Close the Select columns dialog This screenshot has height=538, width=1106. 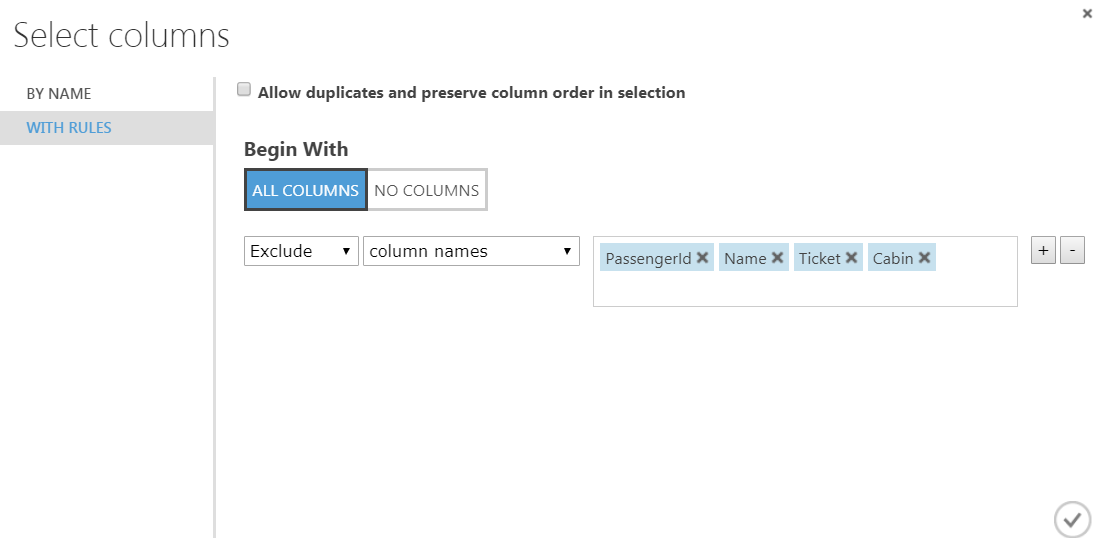pos(1087,14)
